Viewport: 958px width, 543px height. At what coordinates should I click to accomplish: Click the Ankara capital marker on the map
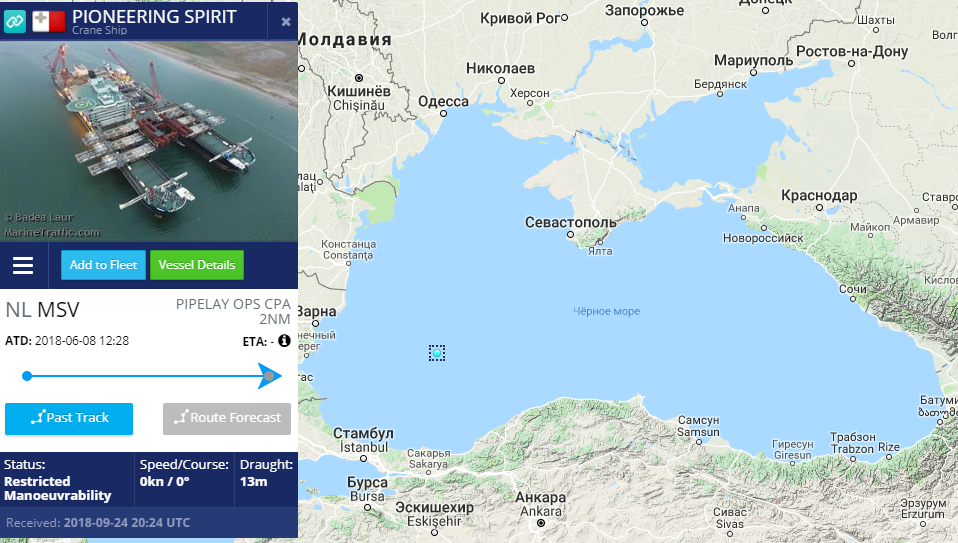tap(541, 523)
